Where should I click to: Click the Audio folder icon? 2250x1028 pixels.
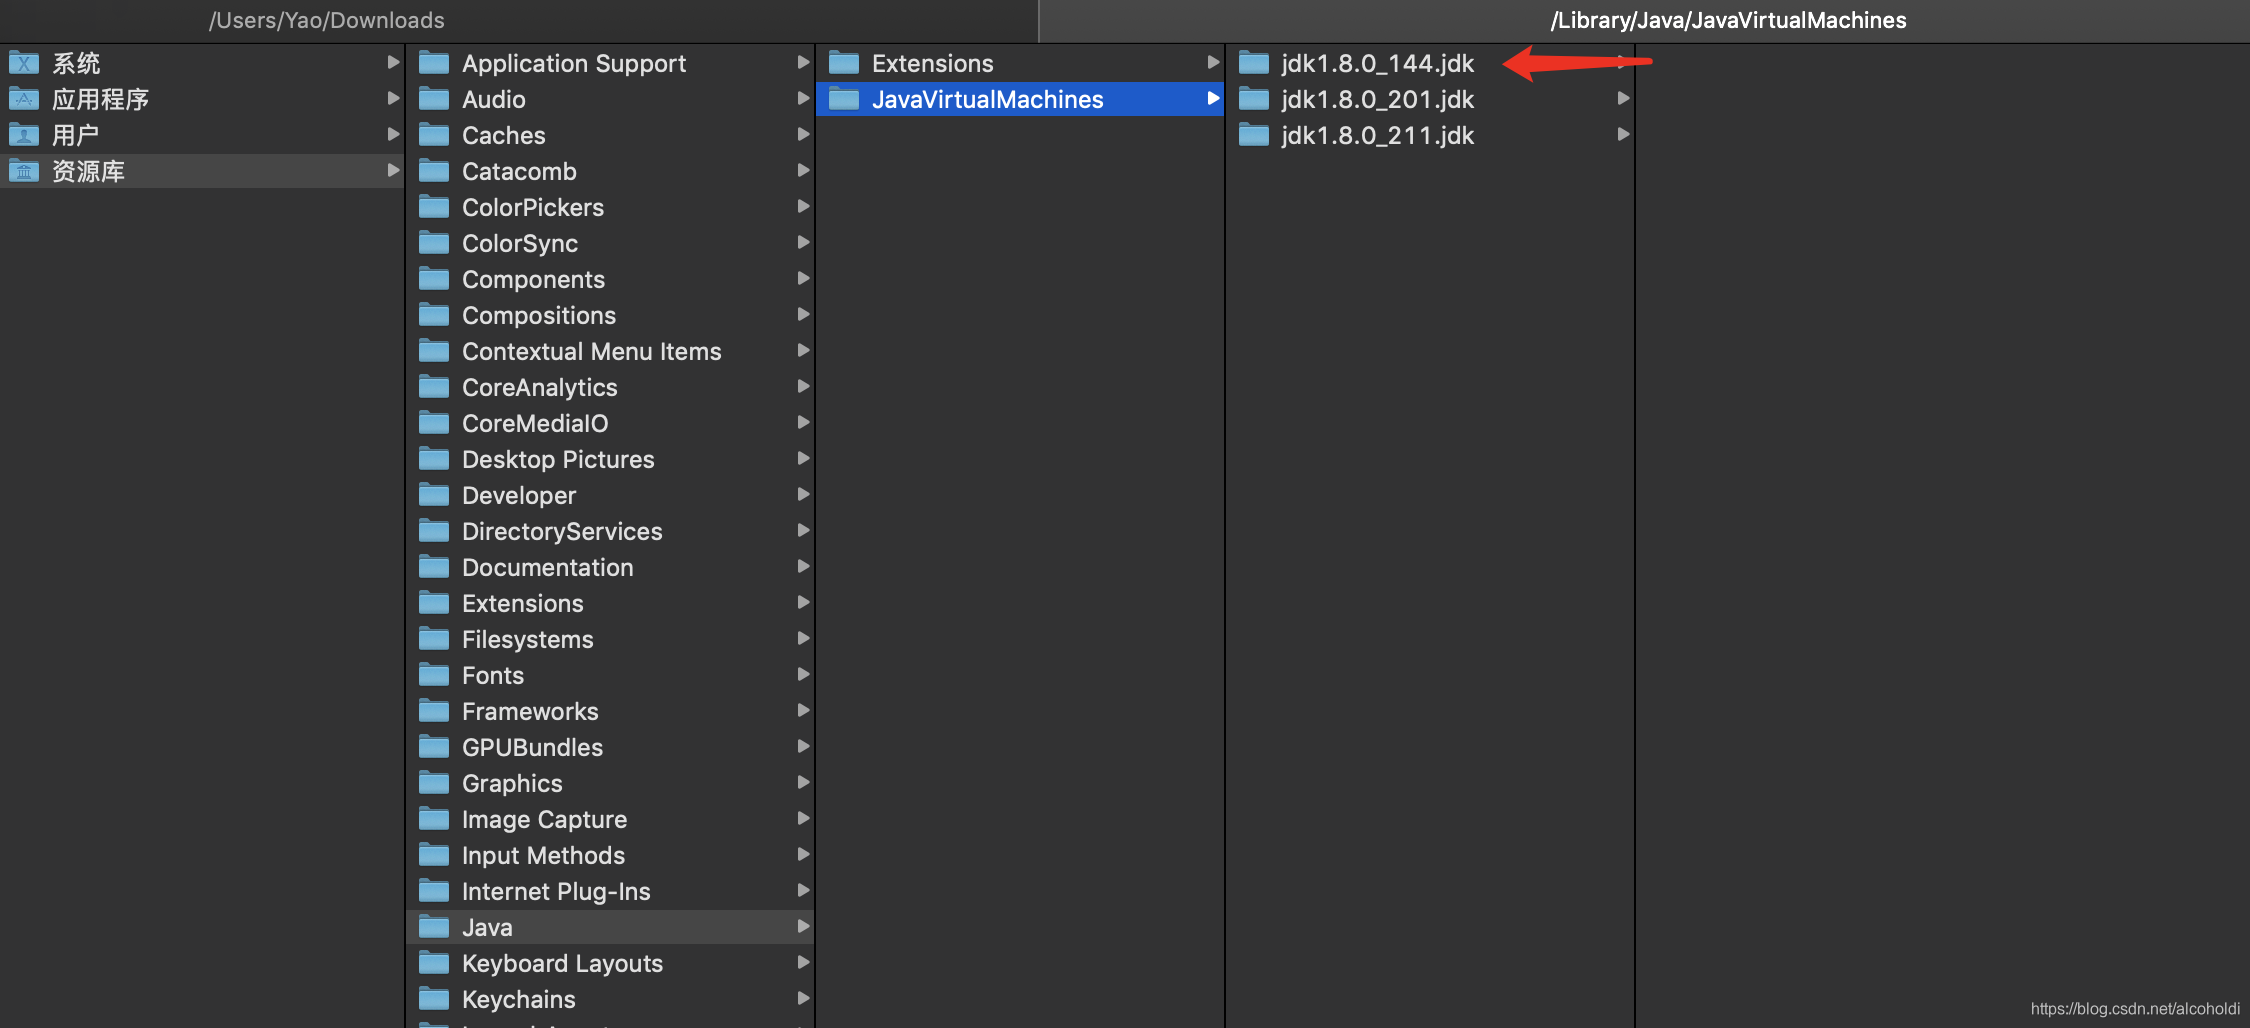point(434,99)
